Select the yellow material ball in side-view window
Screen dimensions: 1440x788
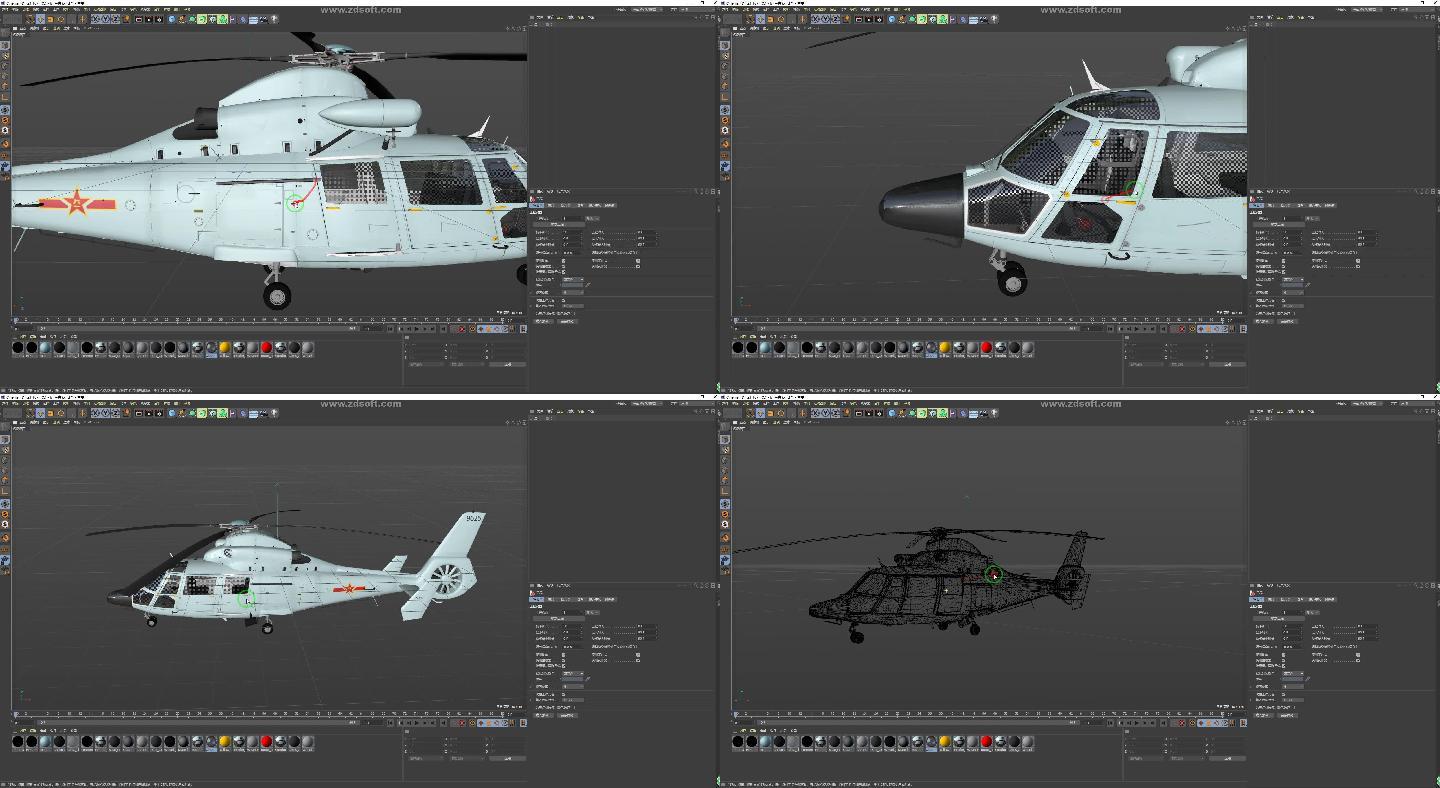(x=225, y=347)
